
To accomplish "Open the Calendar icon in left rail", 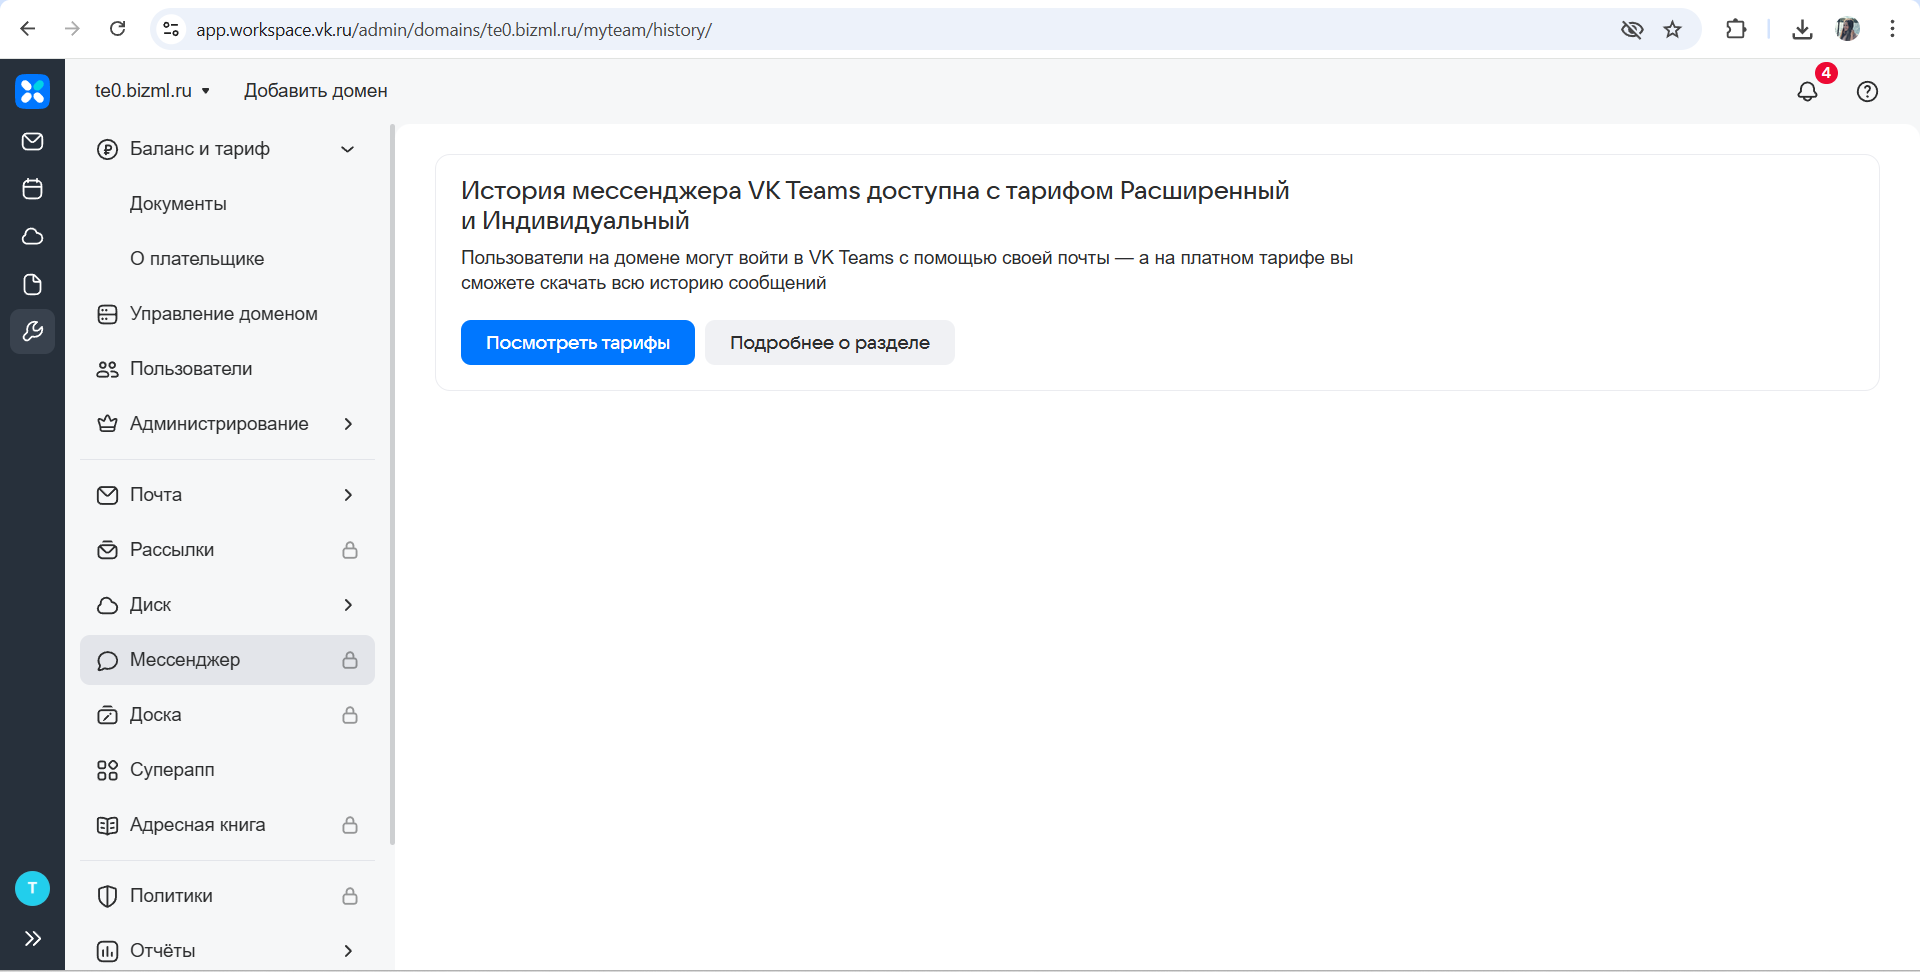I will pyautogui.click(x=32, y=188).
